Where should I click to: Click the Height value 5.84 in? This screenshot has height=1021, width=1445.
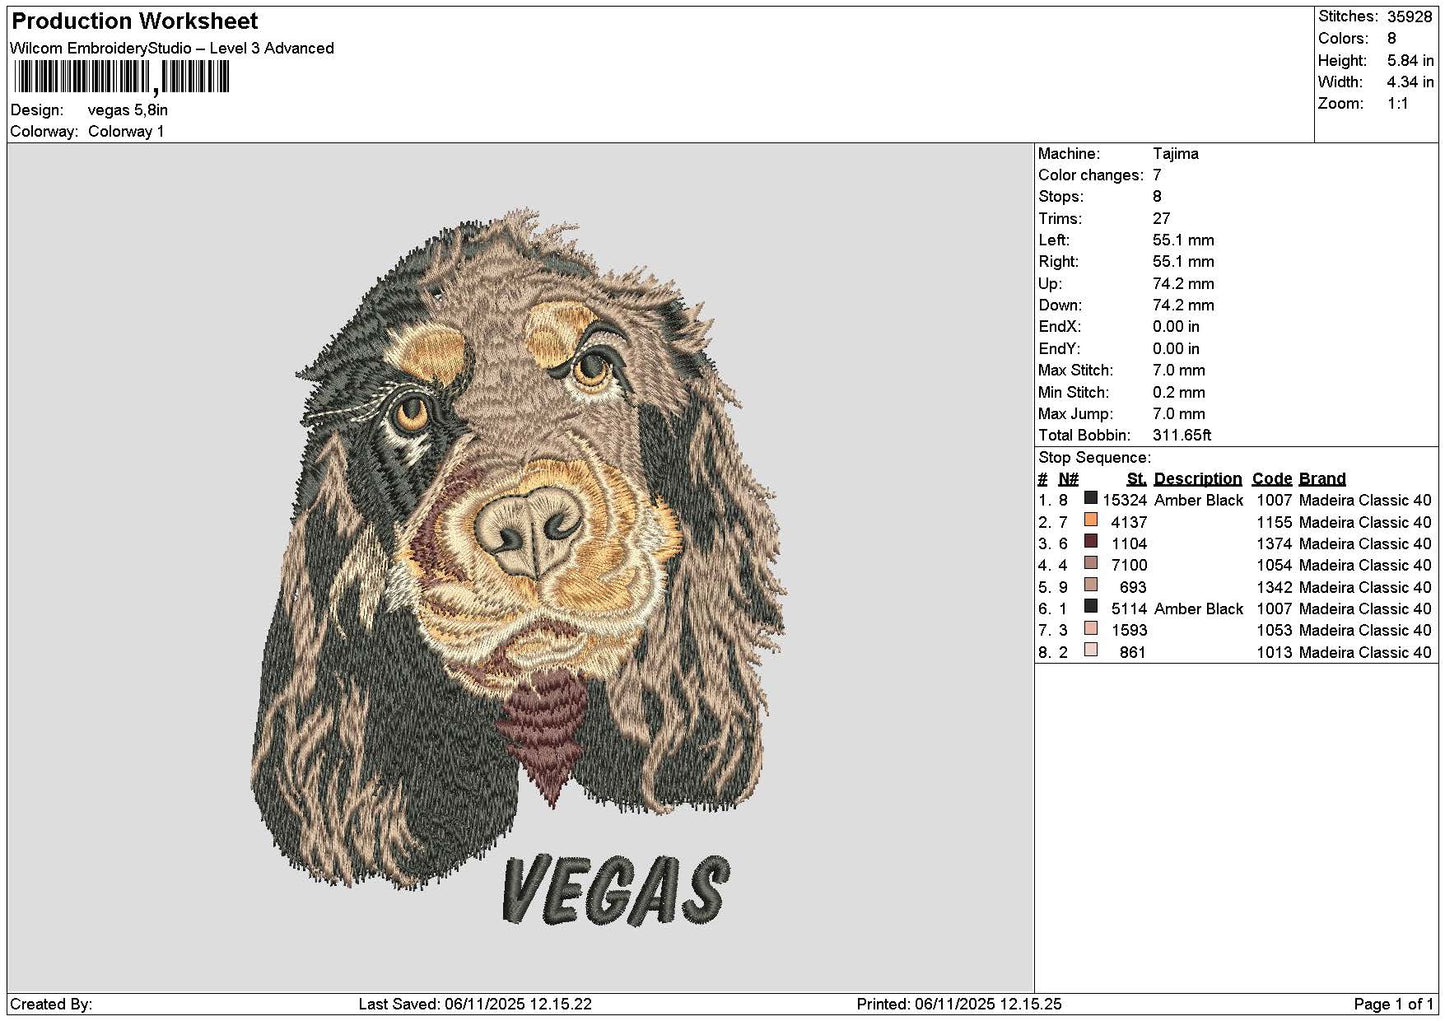pos(1411,60)
